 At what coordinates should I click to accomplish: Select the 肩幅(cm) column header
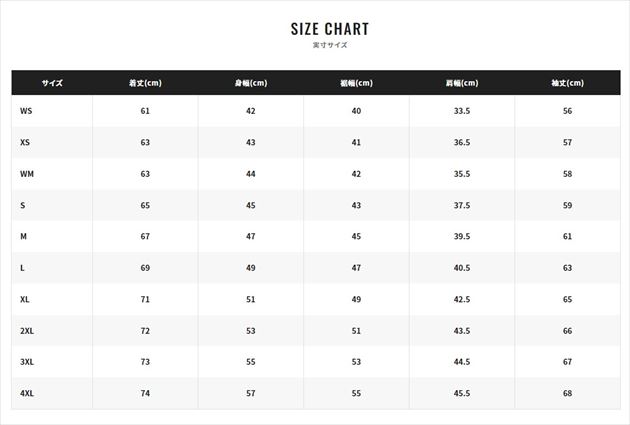point(461,83)
